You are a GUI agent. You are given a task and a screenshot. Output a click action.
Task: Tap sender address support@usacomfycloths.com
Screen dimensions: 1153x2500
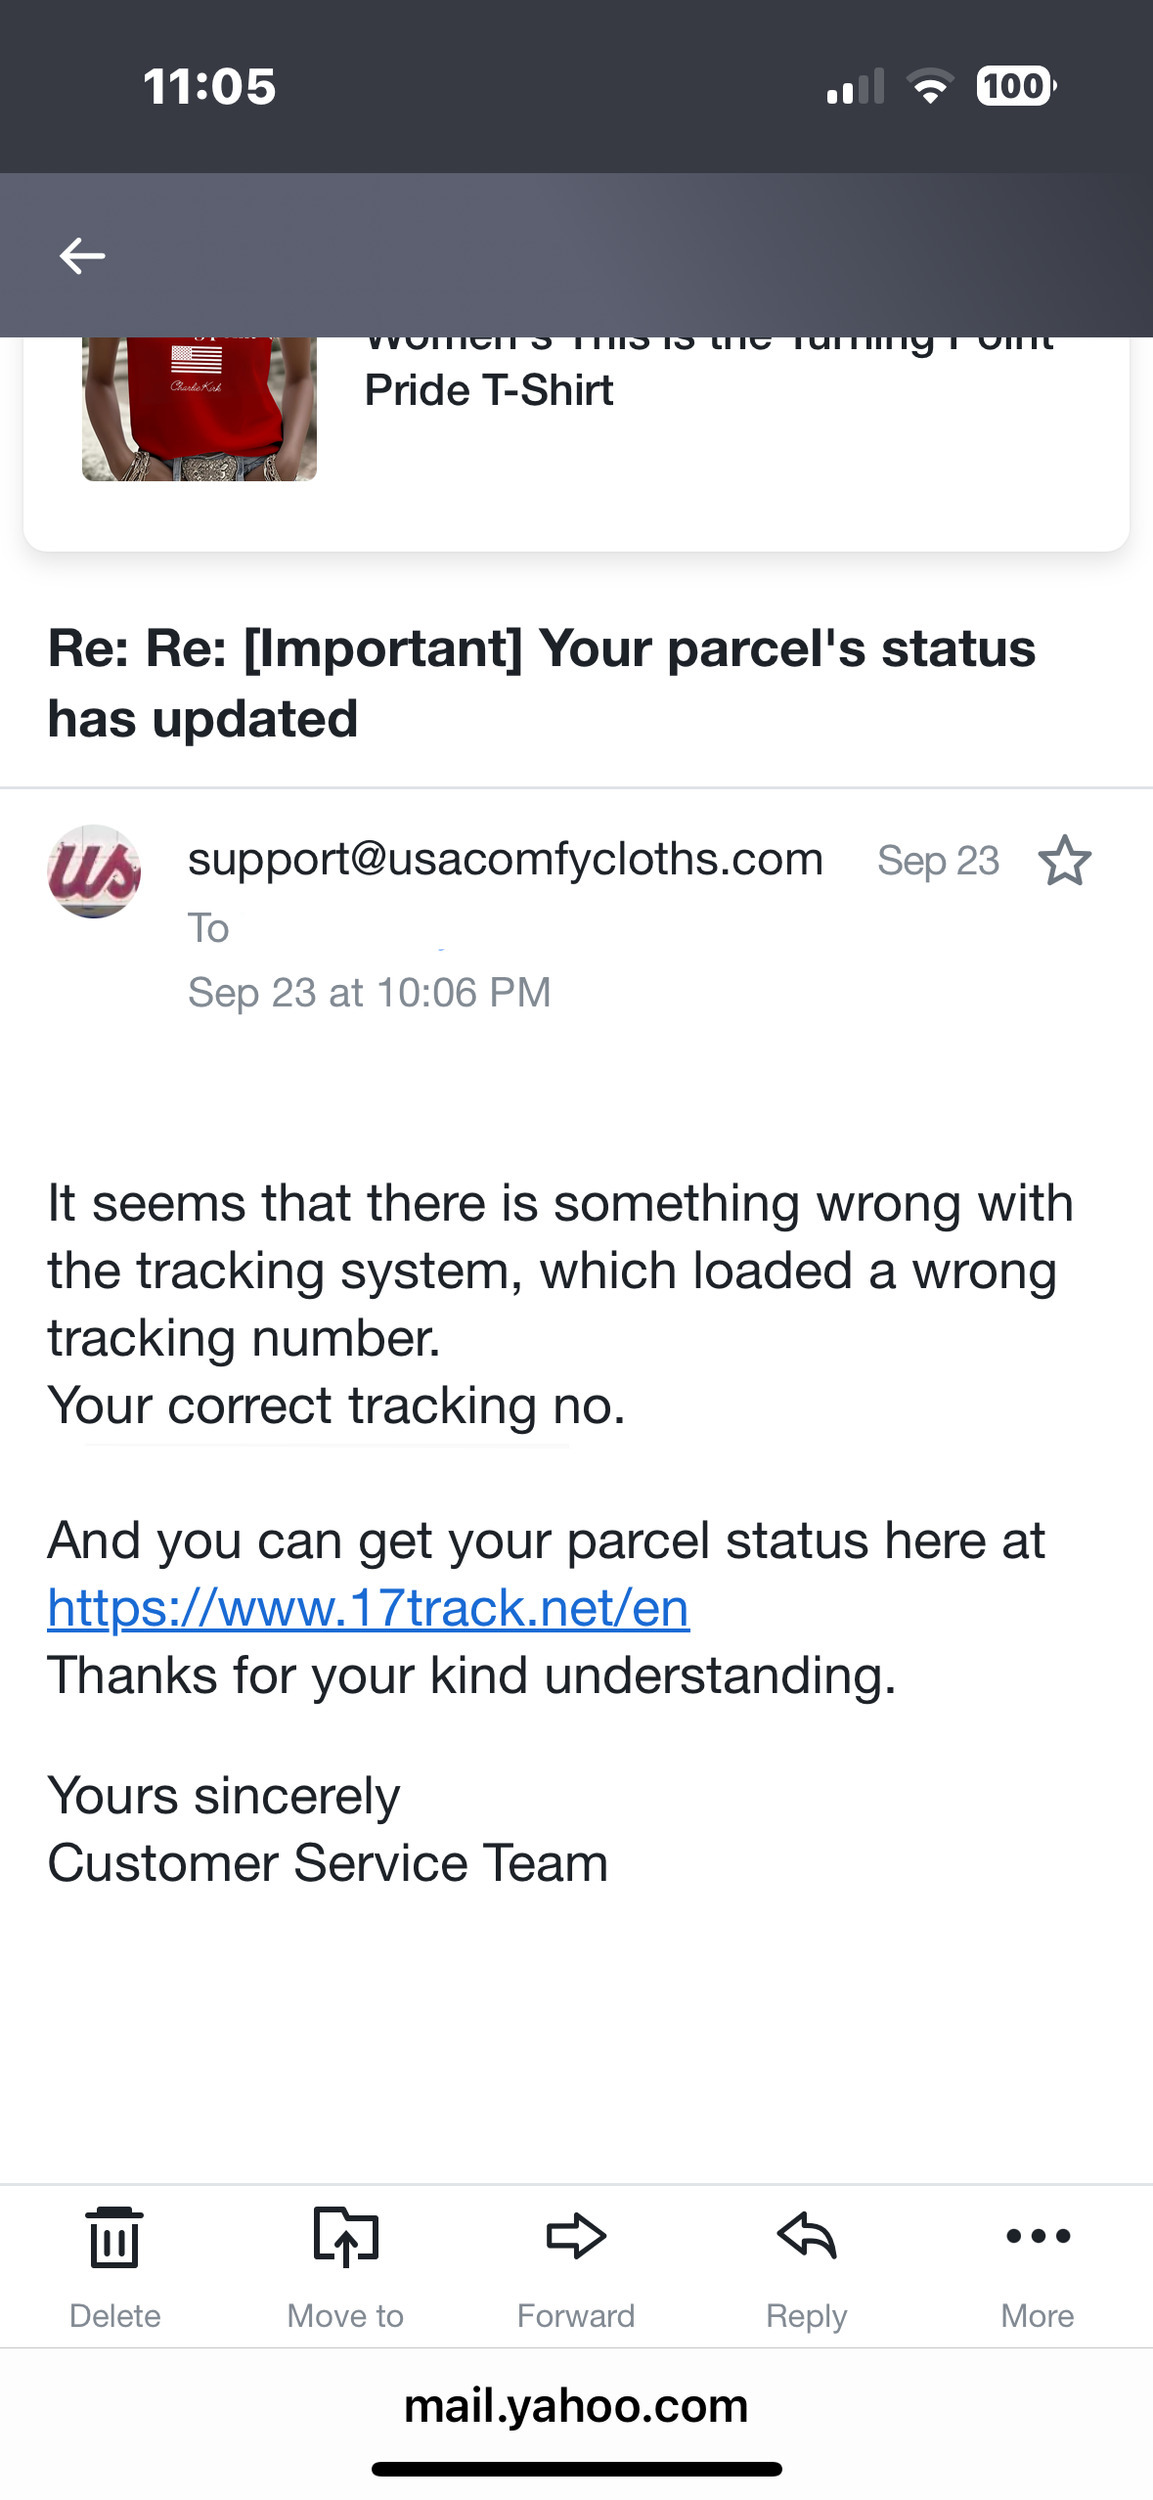click(505, 859)
